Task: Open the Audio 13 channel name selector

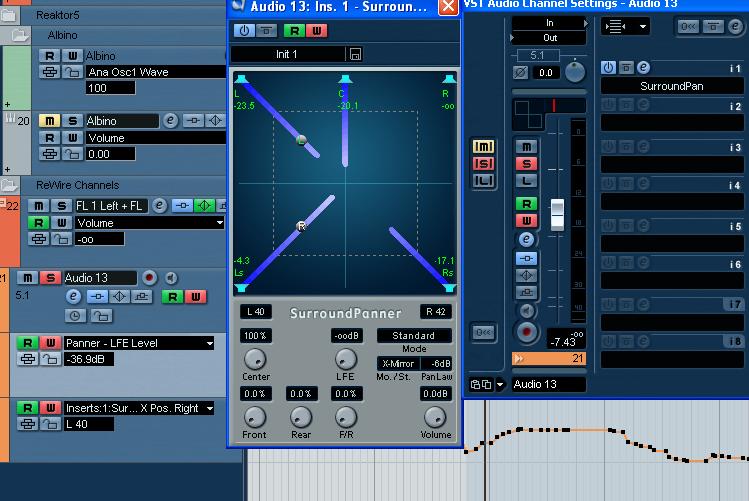Action: (x=548, y=384)
